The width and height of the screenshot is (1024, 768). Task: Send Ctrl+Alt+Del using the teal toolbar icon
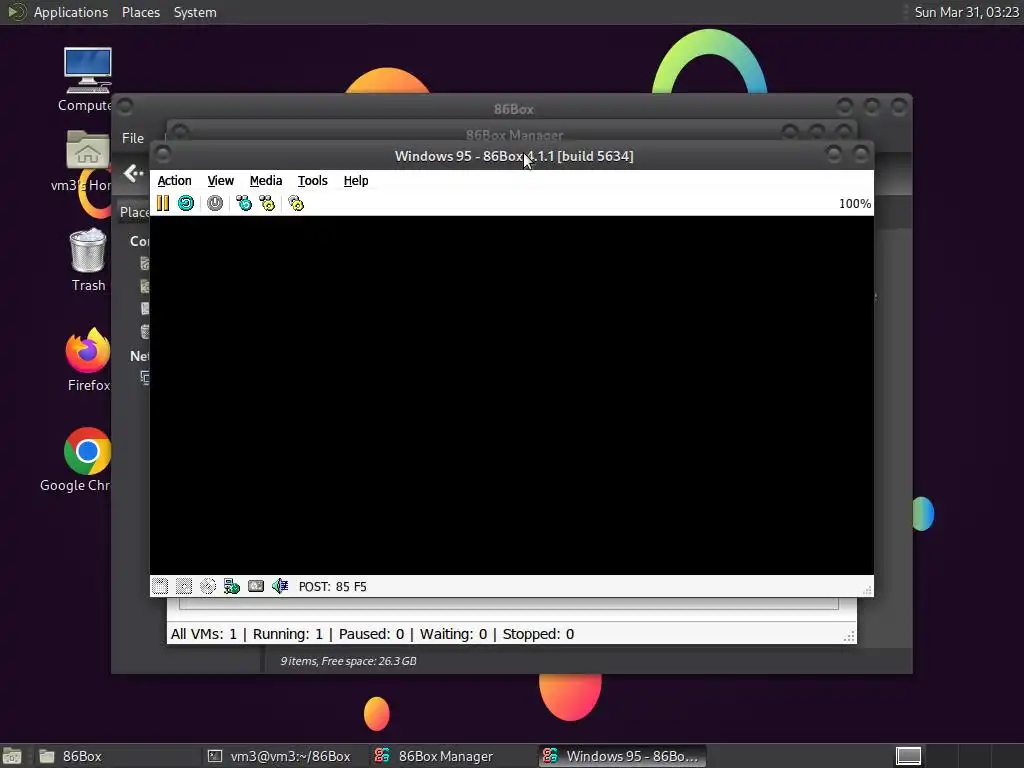tap(244, 203)
